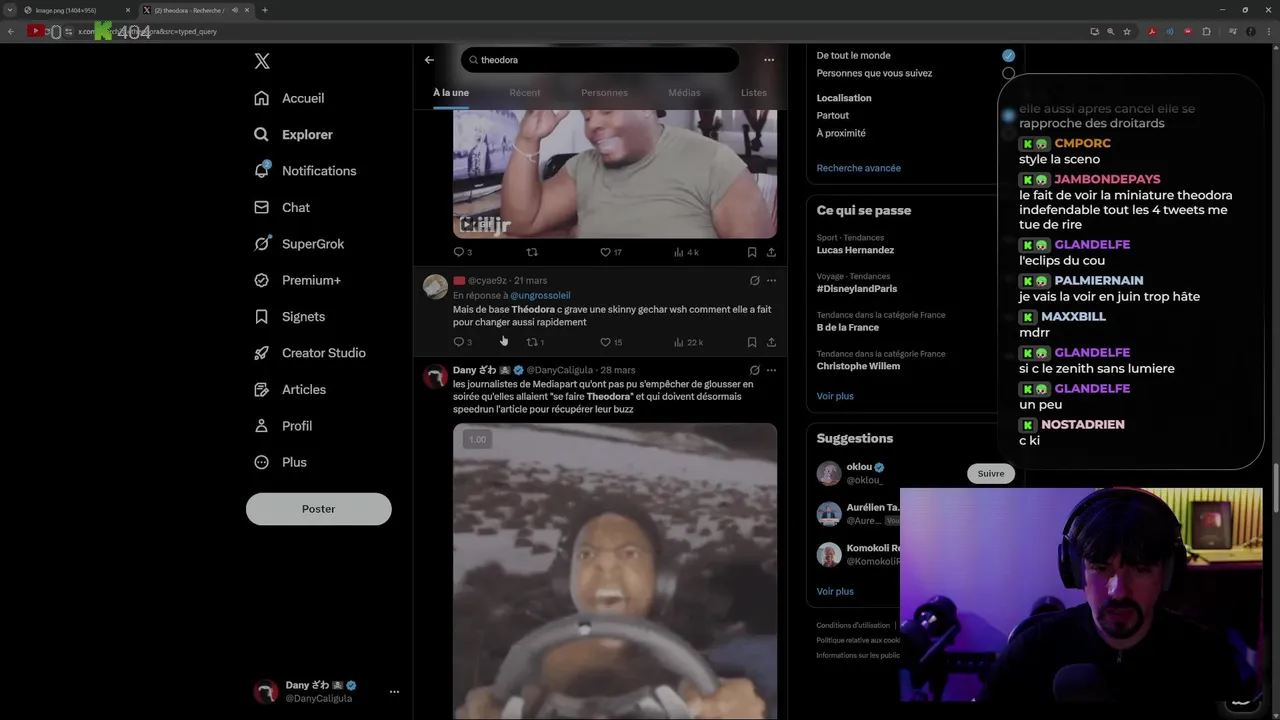Open the steering wheel video thumbnail

tap(615, 571)
